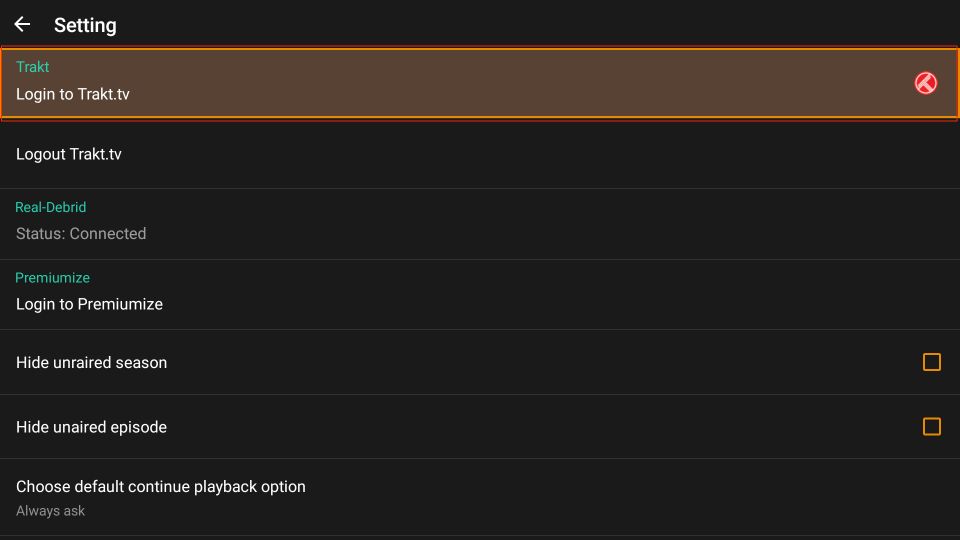
Task: Click the green Trakt section header
Action: click(32, 67)
